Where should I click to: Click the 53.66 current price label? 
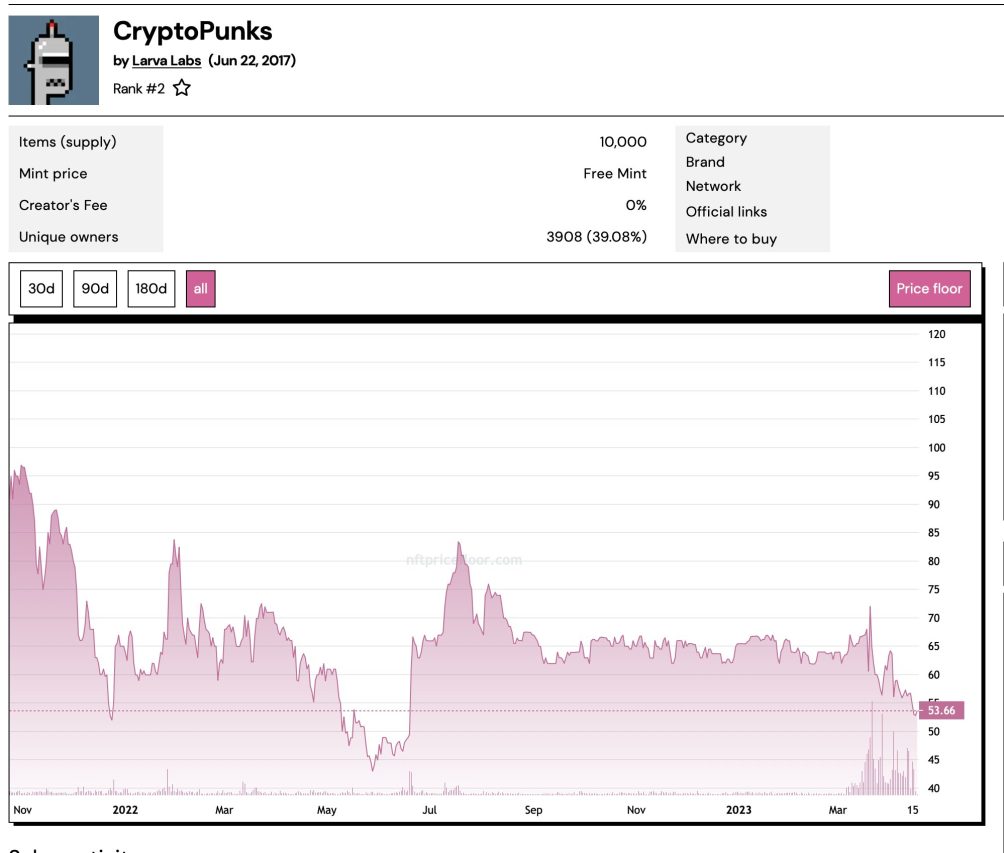pos(941,710)
